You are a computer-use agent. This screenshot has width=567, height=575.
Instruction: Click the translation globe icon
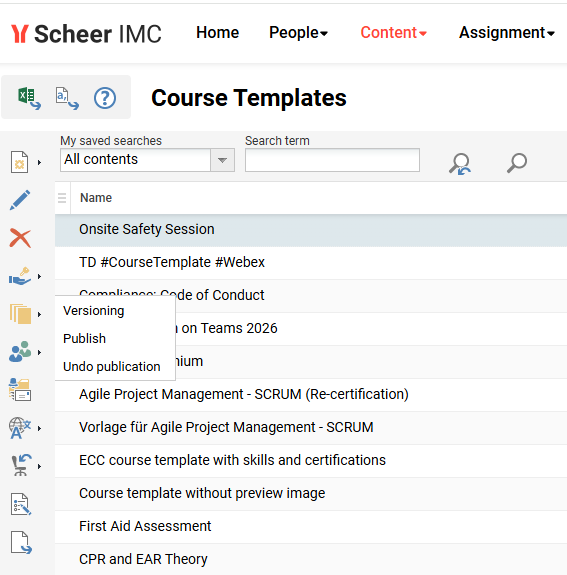20,428
